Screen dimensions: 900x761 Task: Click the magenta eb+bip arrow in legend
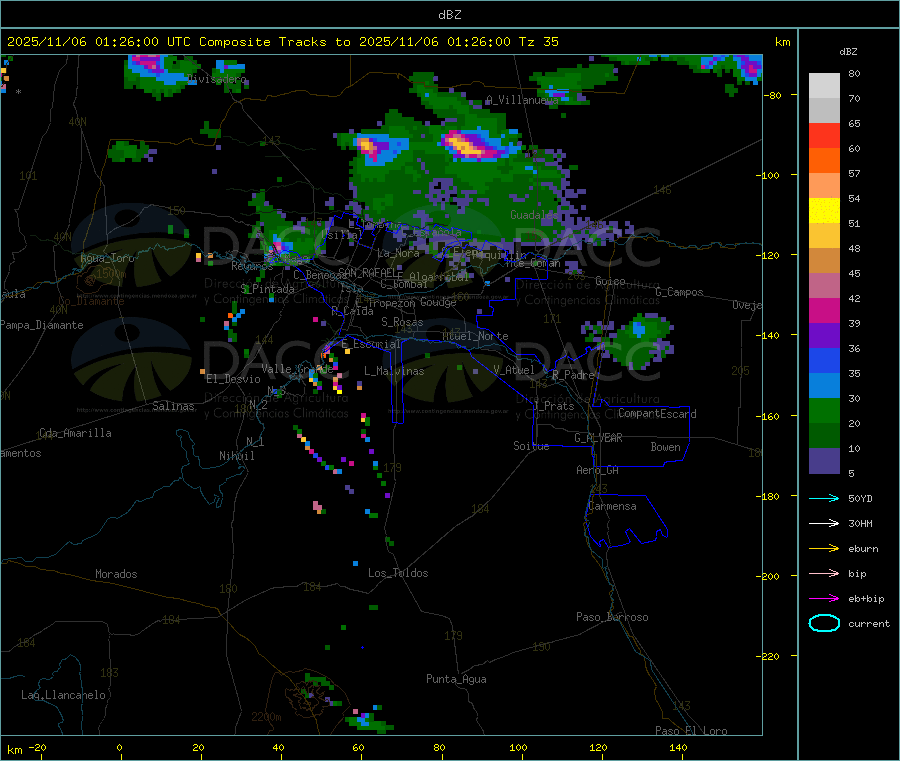coord(824,599)
